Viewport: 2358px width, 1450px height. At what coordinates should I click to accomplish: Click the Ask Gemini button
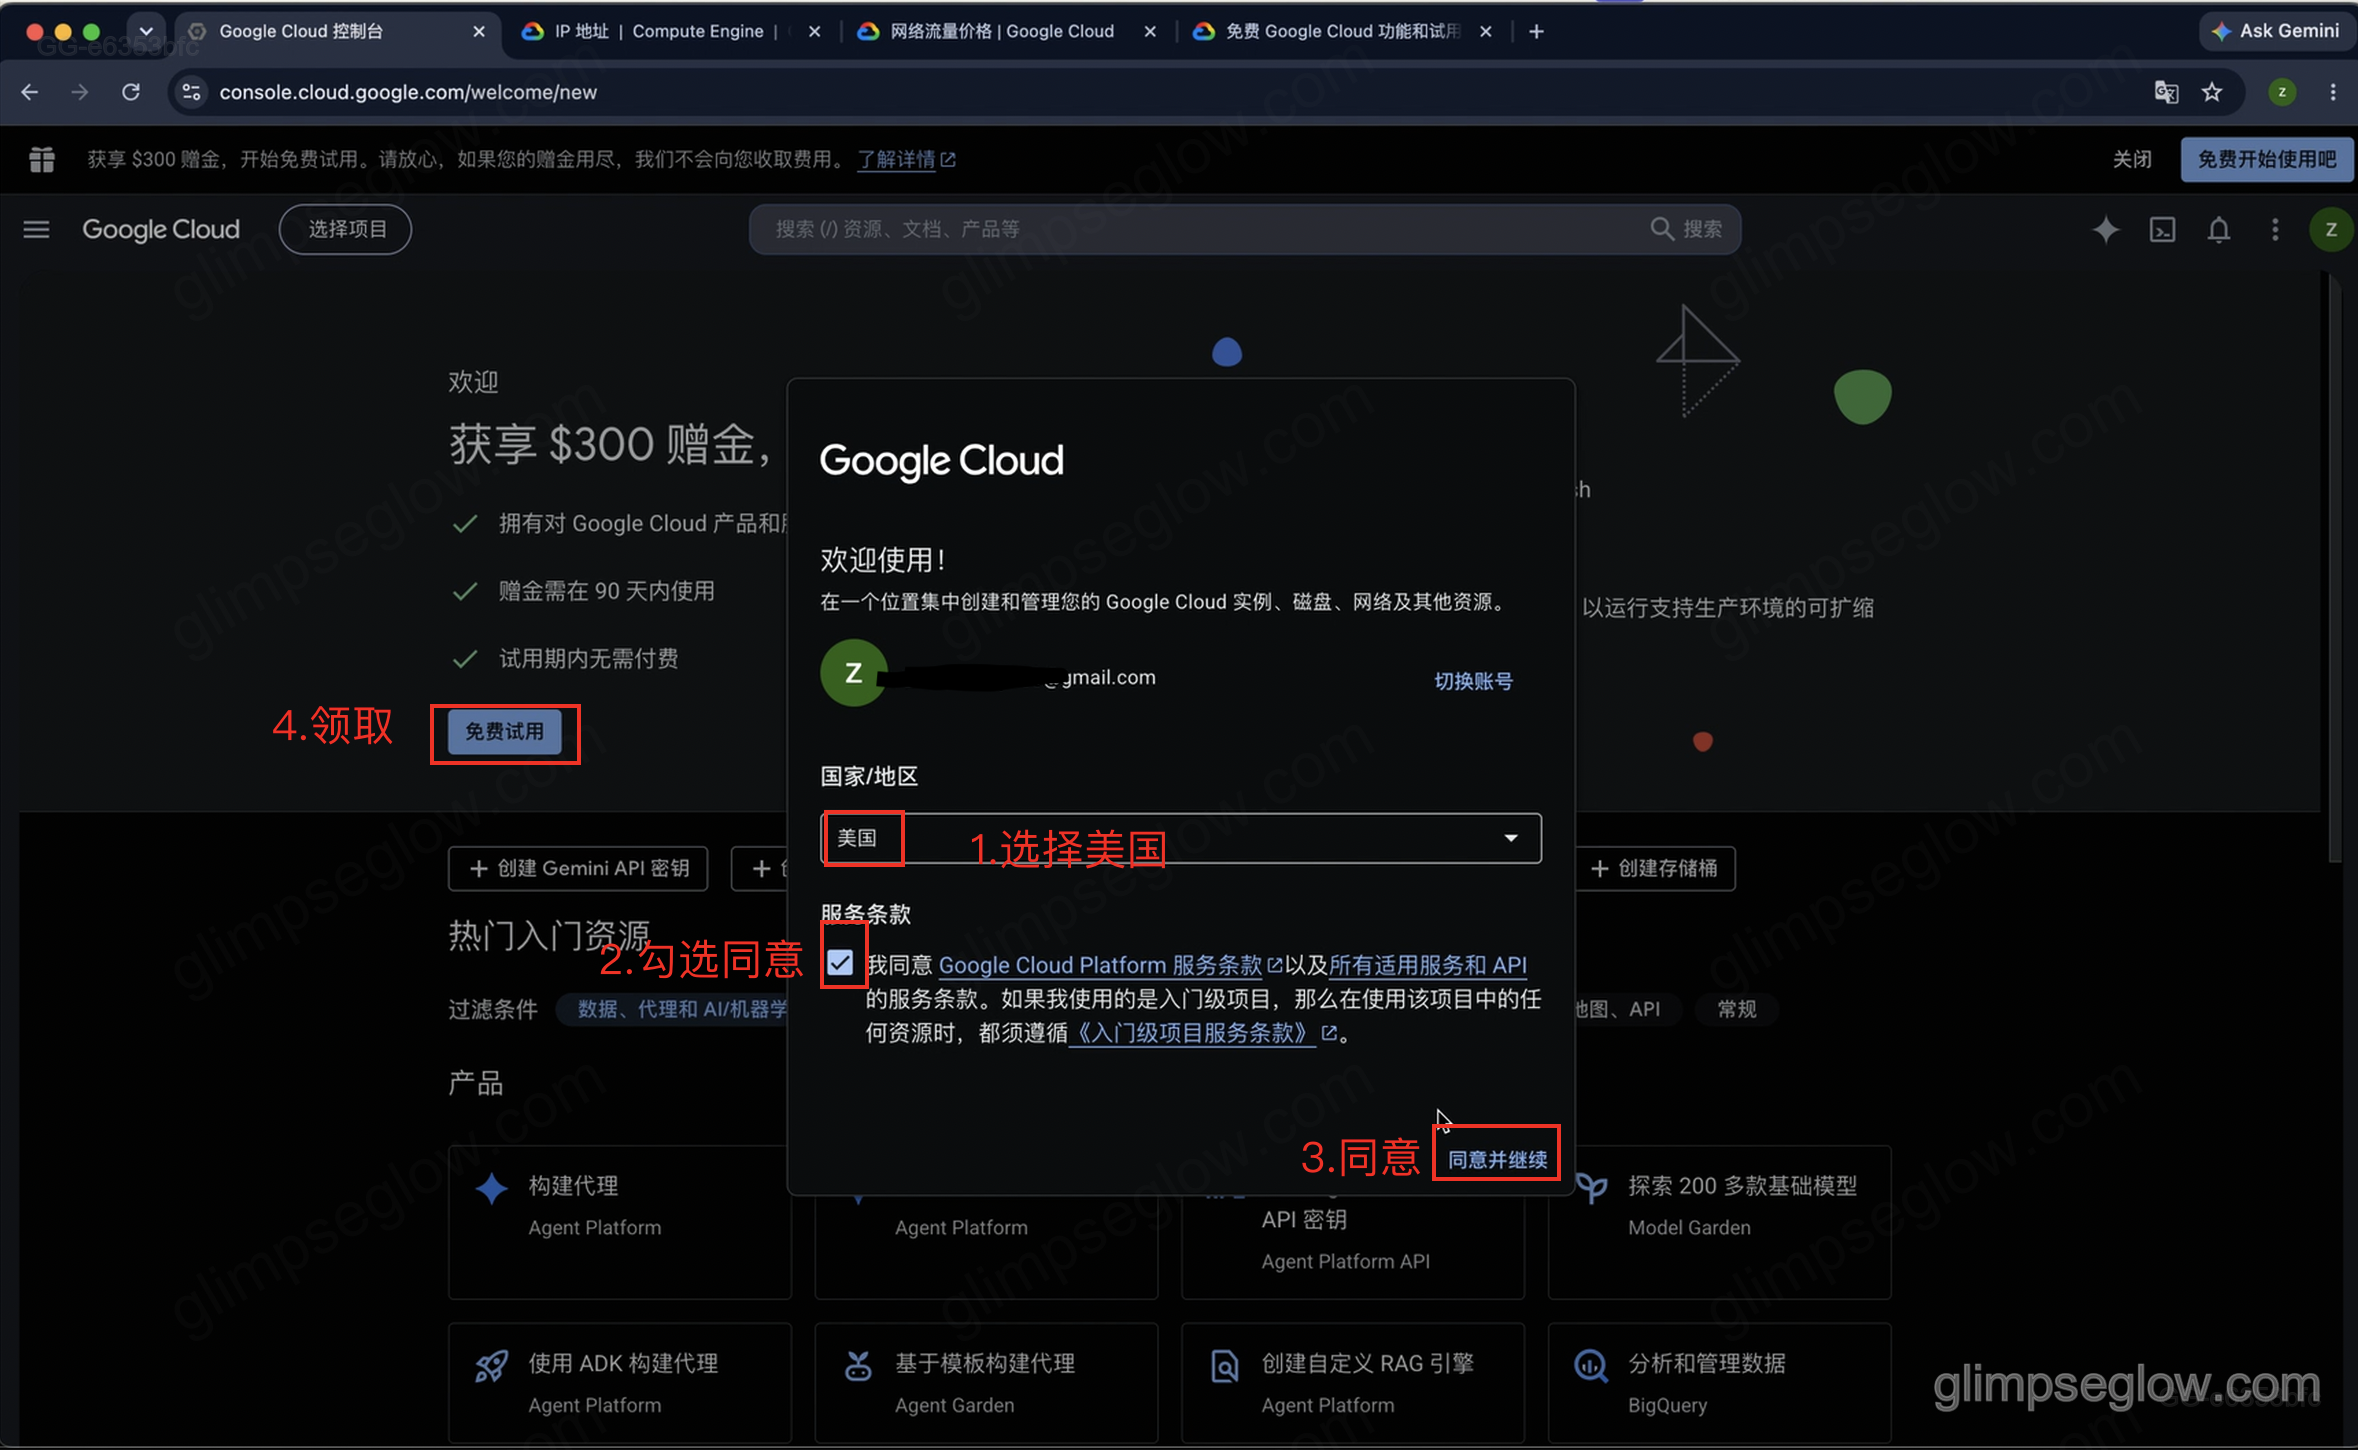point(2276,31)
